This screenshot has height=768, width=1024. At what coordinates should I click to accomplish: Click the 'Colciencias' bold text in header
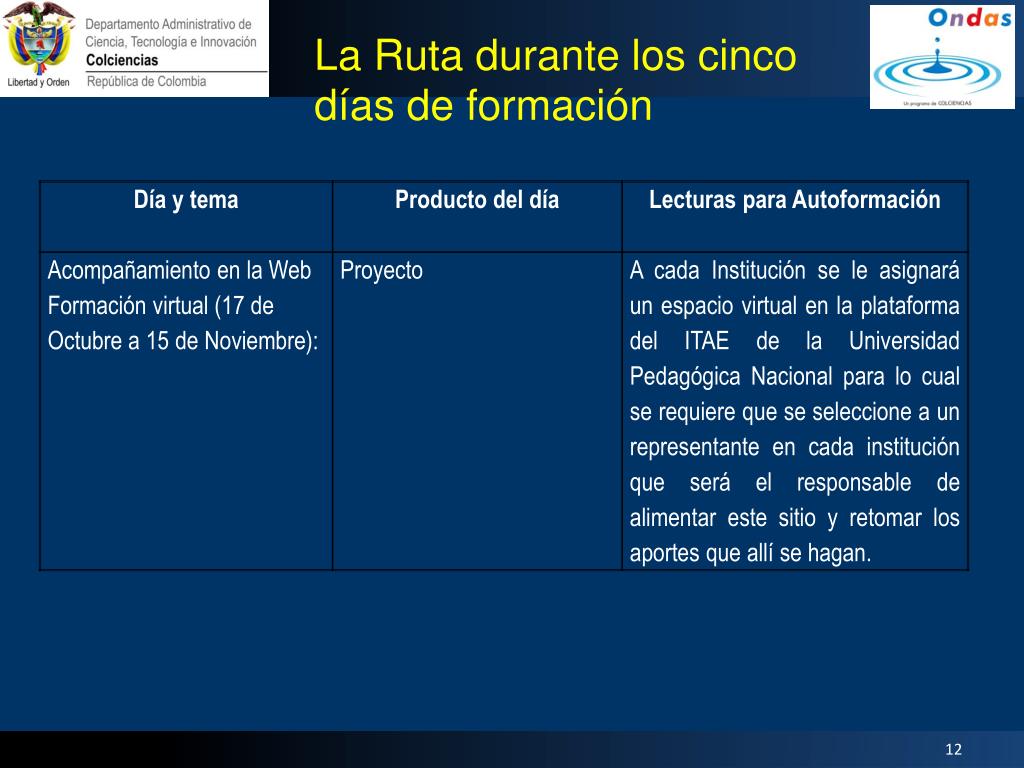pyautogui.click(x=122, y=60)
